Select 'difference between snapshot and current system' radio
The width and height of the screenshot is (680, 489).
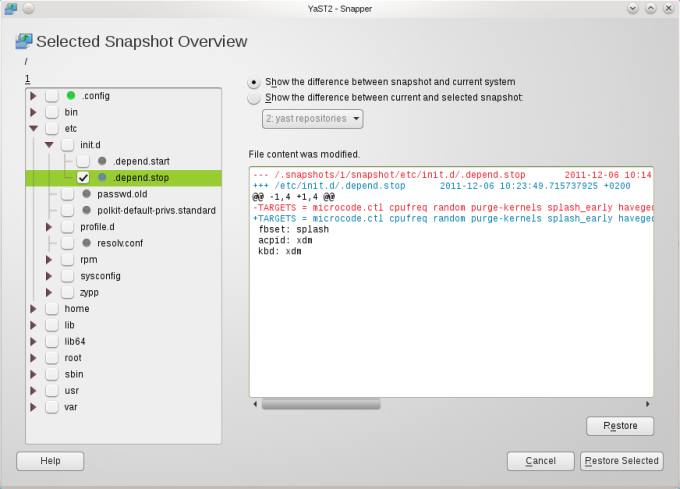click(x=254, y=81)
